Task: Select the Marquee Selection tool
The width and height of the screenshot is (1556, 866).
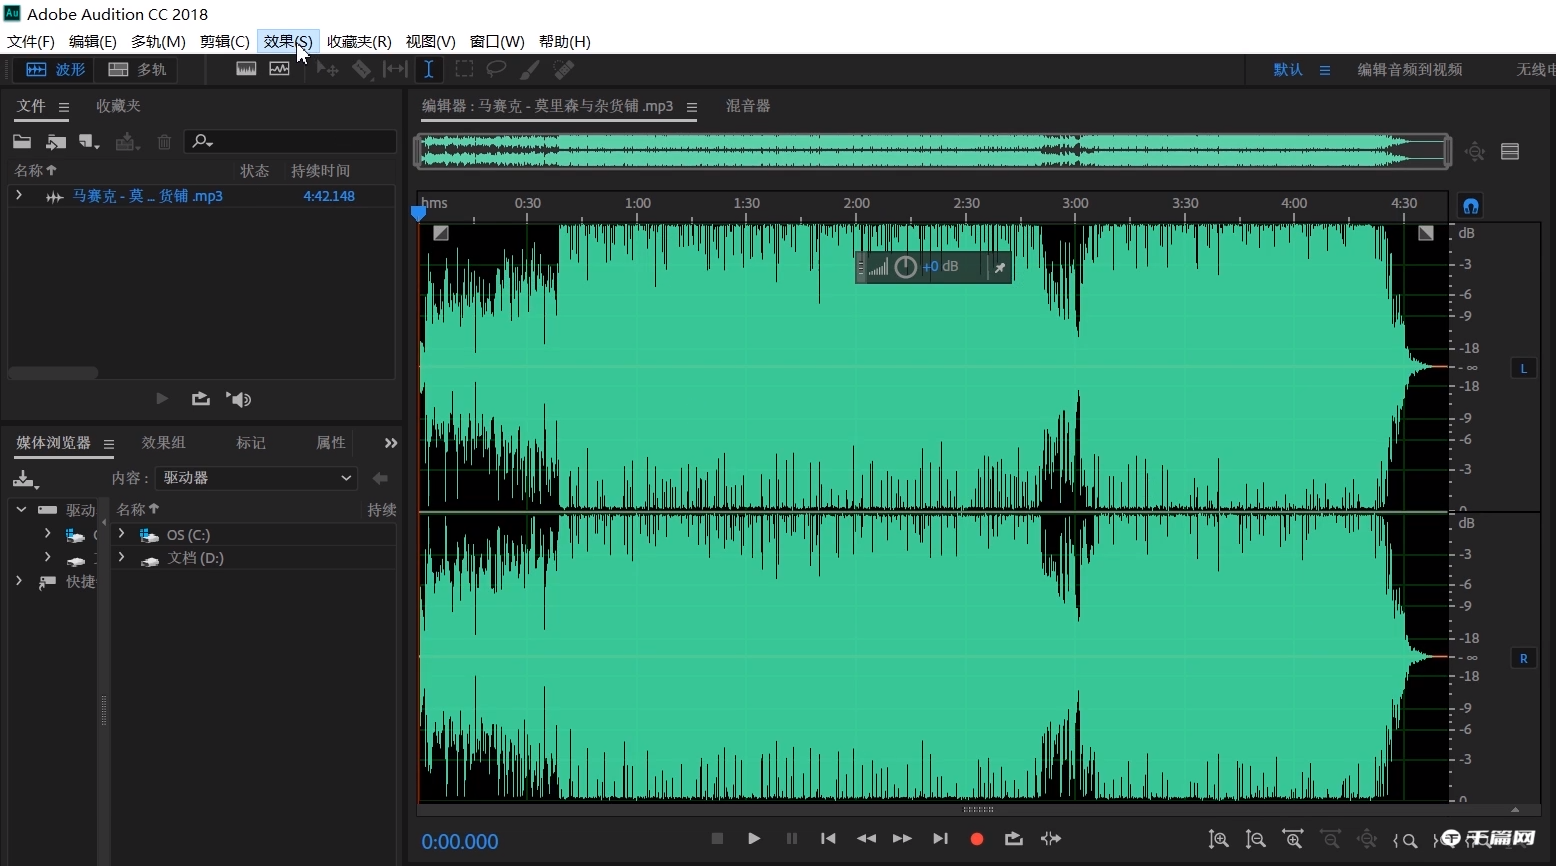Action: (464, 69)
